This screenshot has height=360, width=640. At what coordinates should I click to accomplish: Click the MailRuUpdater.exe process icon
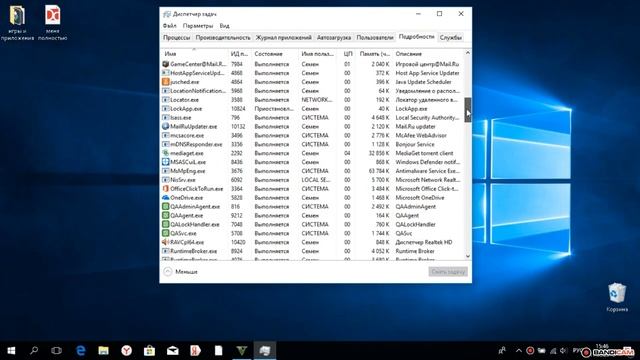(165, 127)
